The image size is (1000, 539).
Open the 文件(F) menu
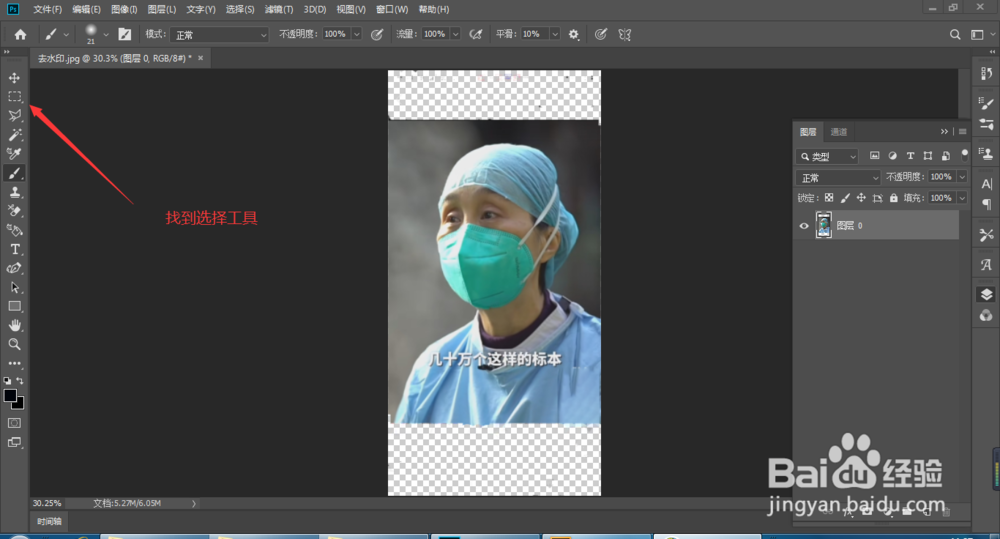48,9
